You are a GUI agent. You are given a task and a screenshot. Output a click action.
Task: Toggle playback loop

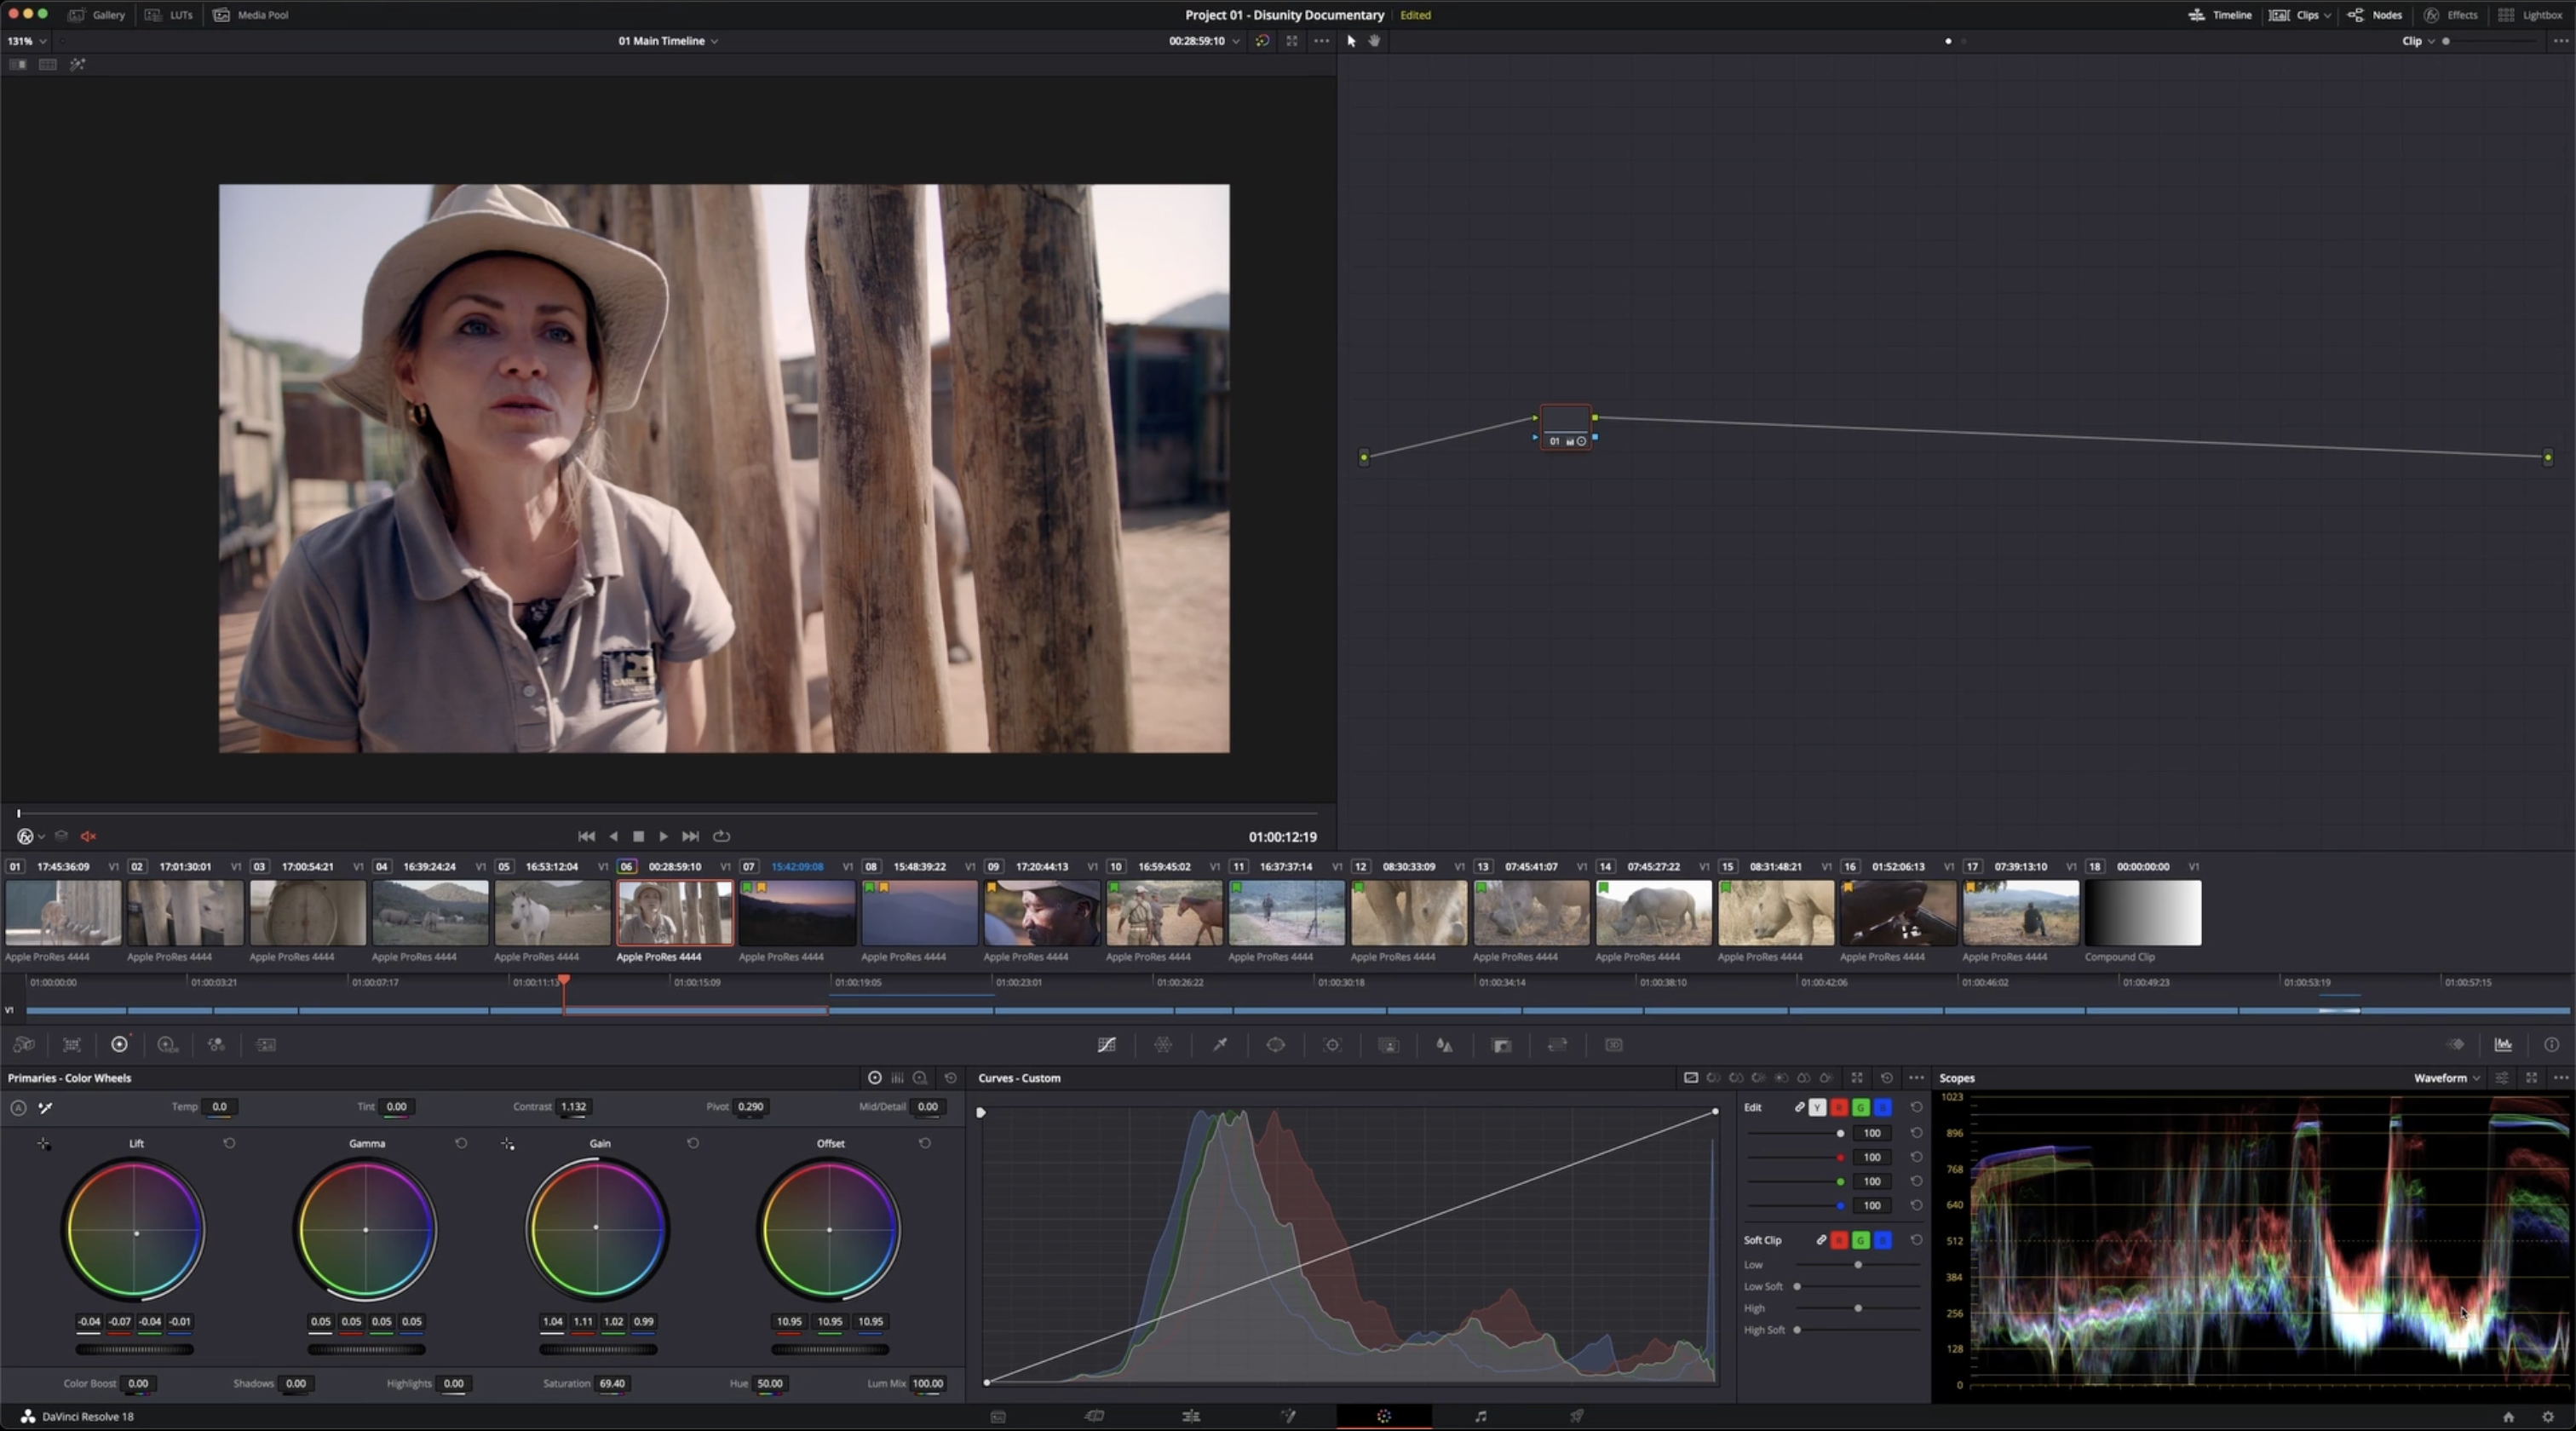click(721, 836)
